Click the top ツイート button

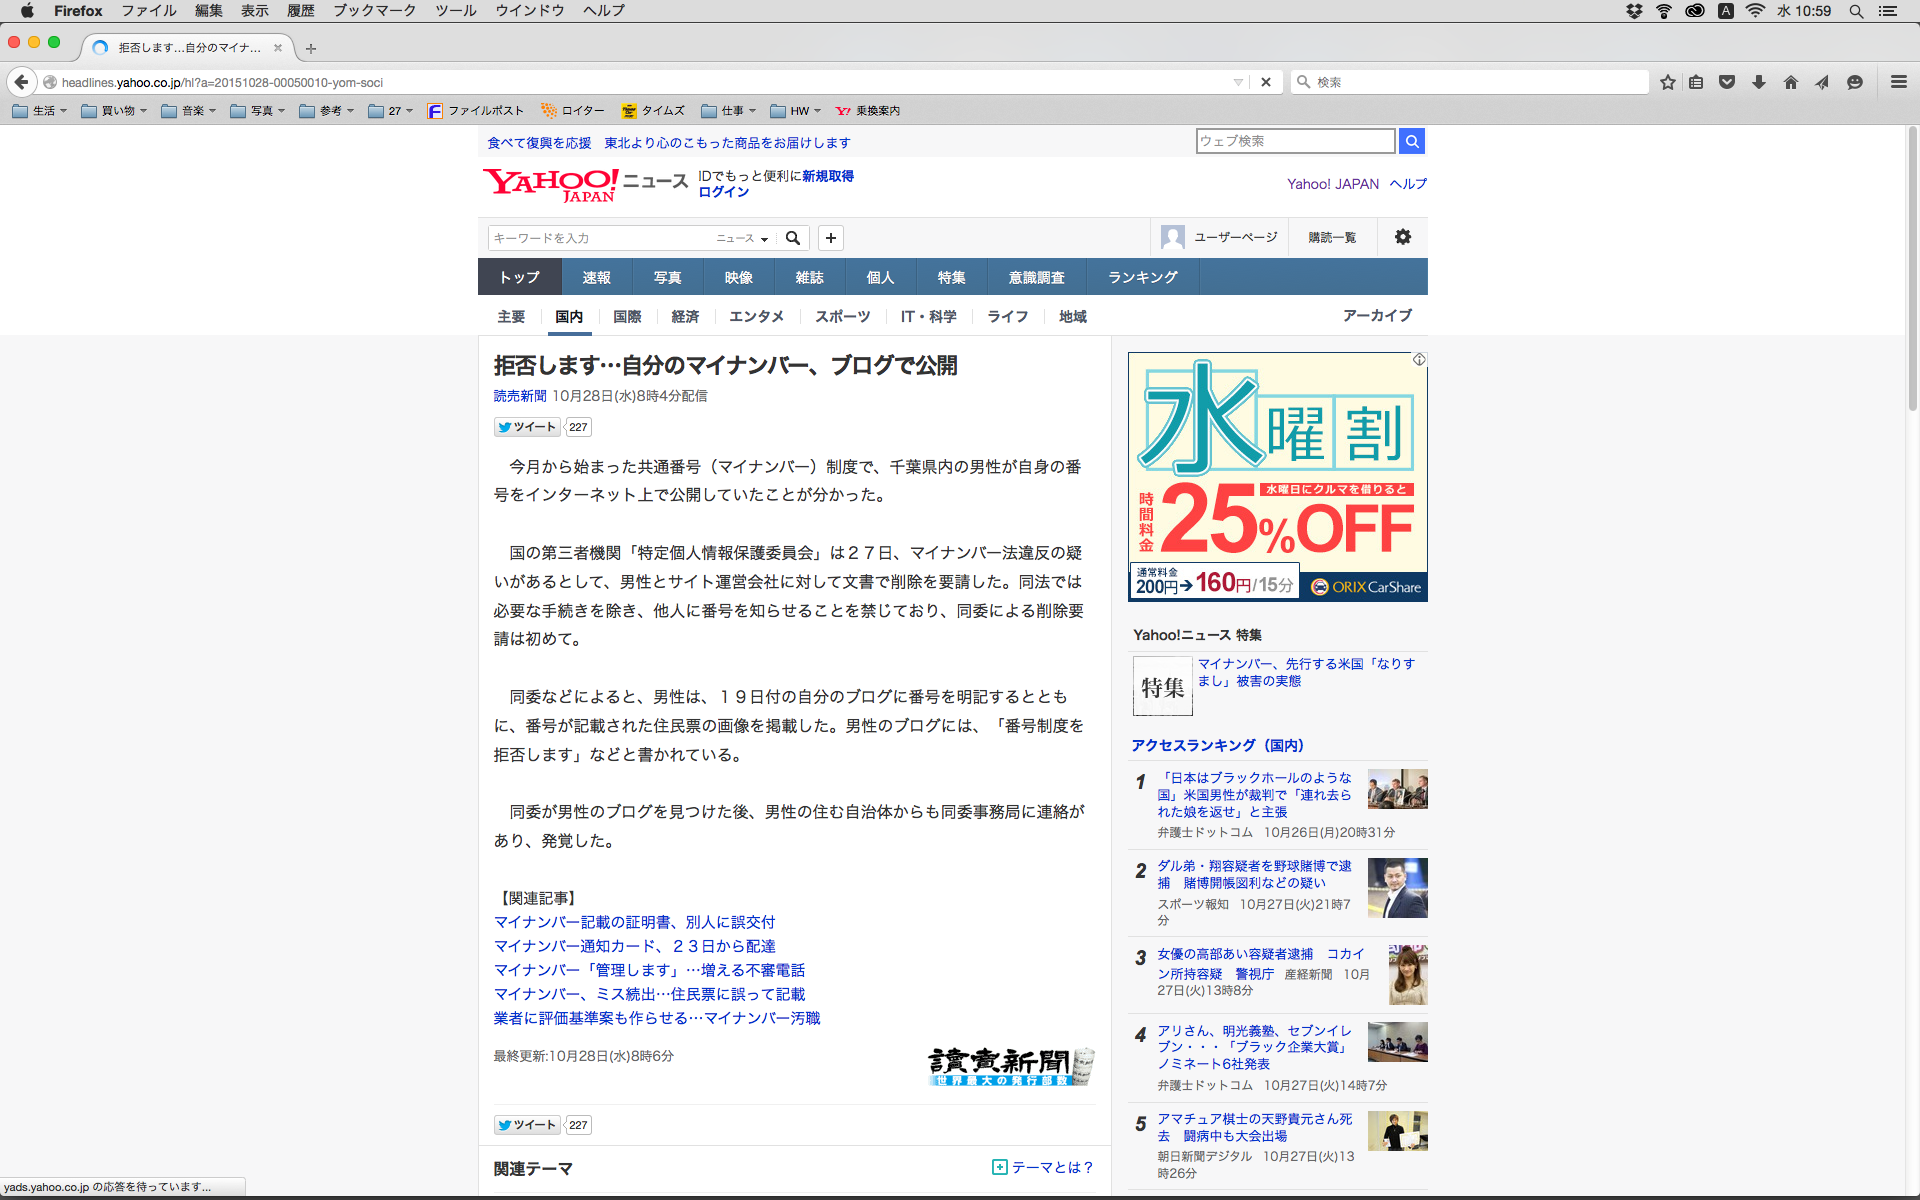(x=527, y=427)
